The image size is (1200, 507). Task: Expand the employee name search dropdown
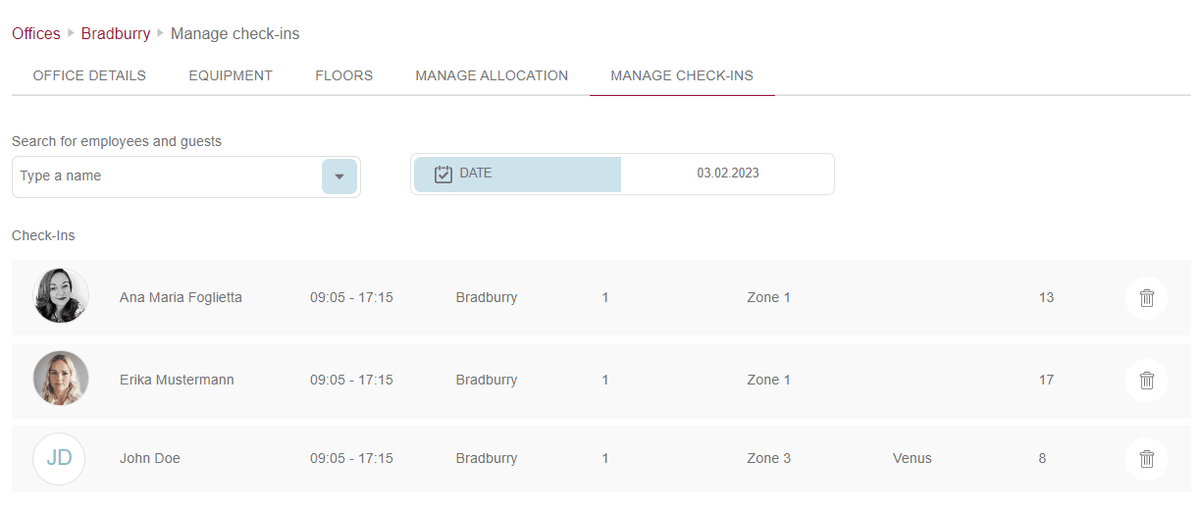339,177
